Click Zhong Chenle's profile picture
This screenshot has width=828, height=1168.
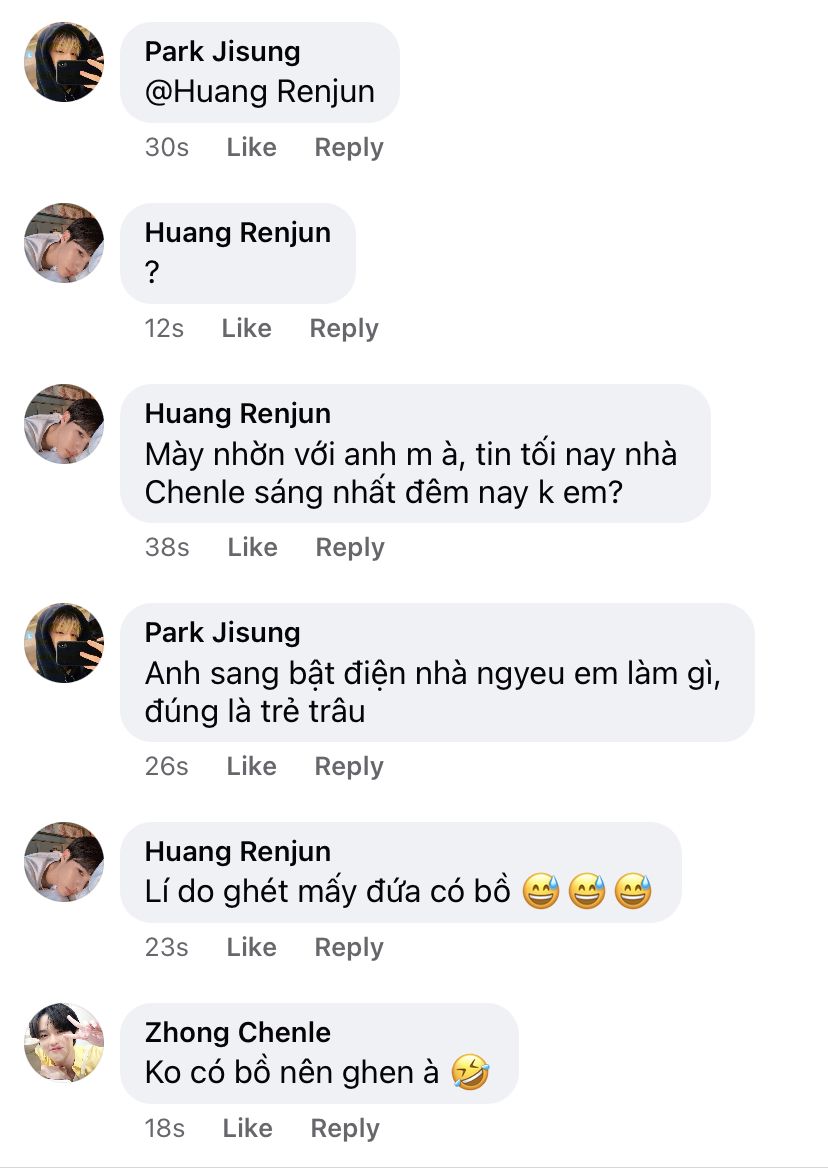(x=64, y=1043)
